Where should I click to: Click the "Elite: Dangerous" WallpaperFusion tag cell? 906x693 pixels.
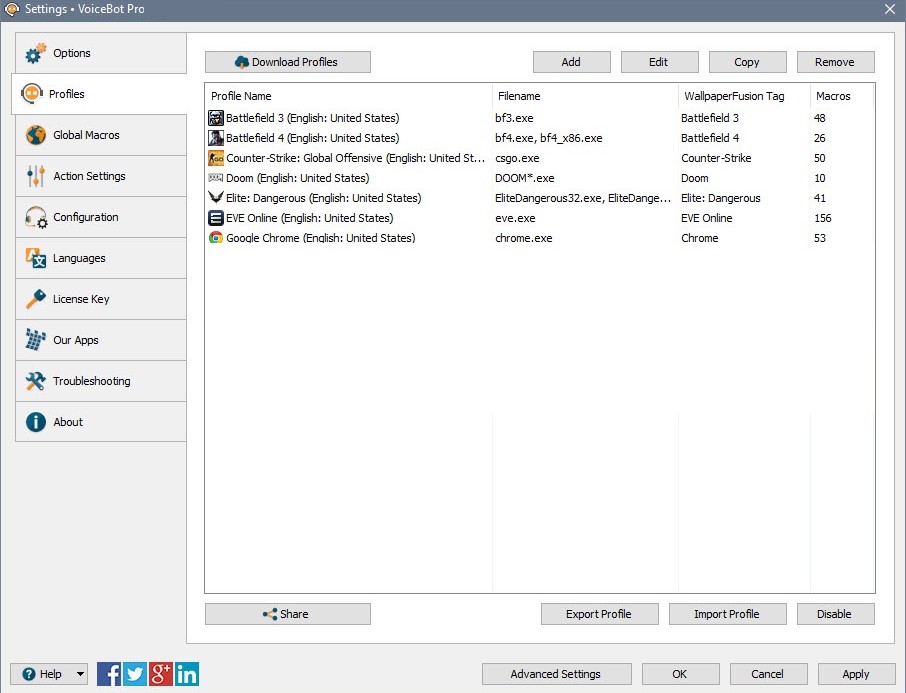[721, 198]
